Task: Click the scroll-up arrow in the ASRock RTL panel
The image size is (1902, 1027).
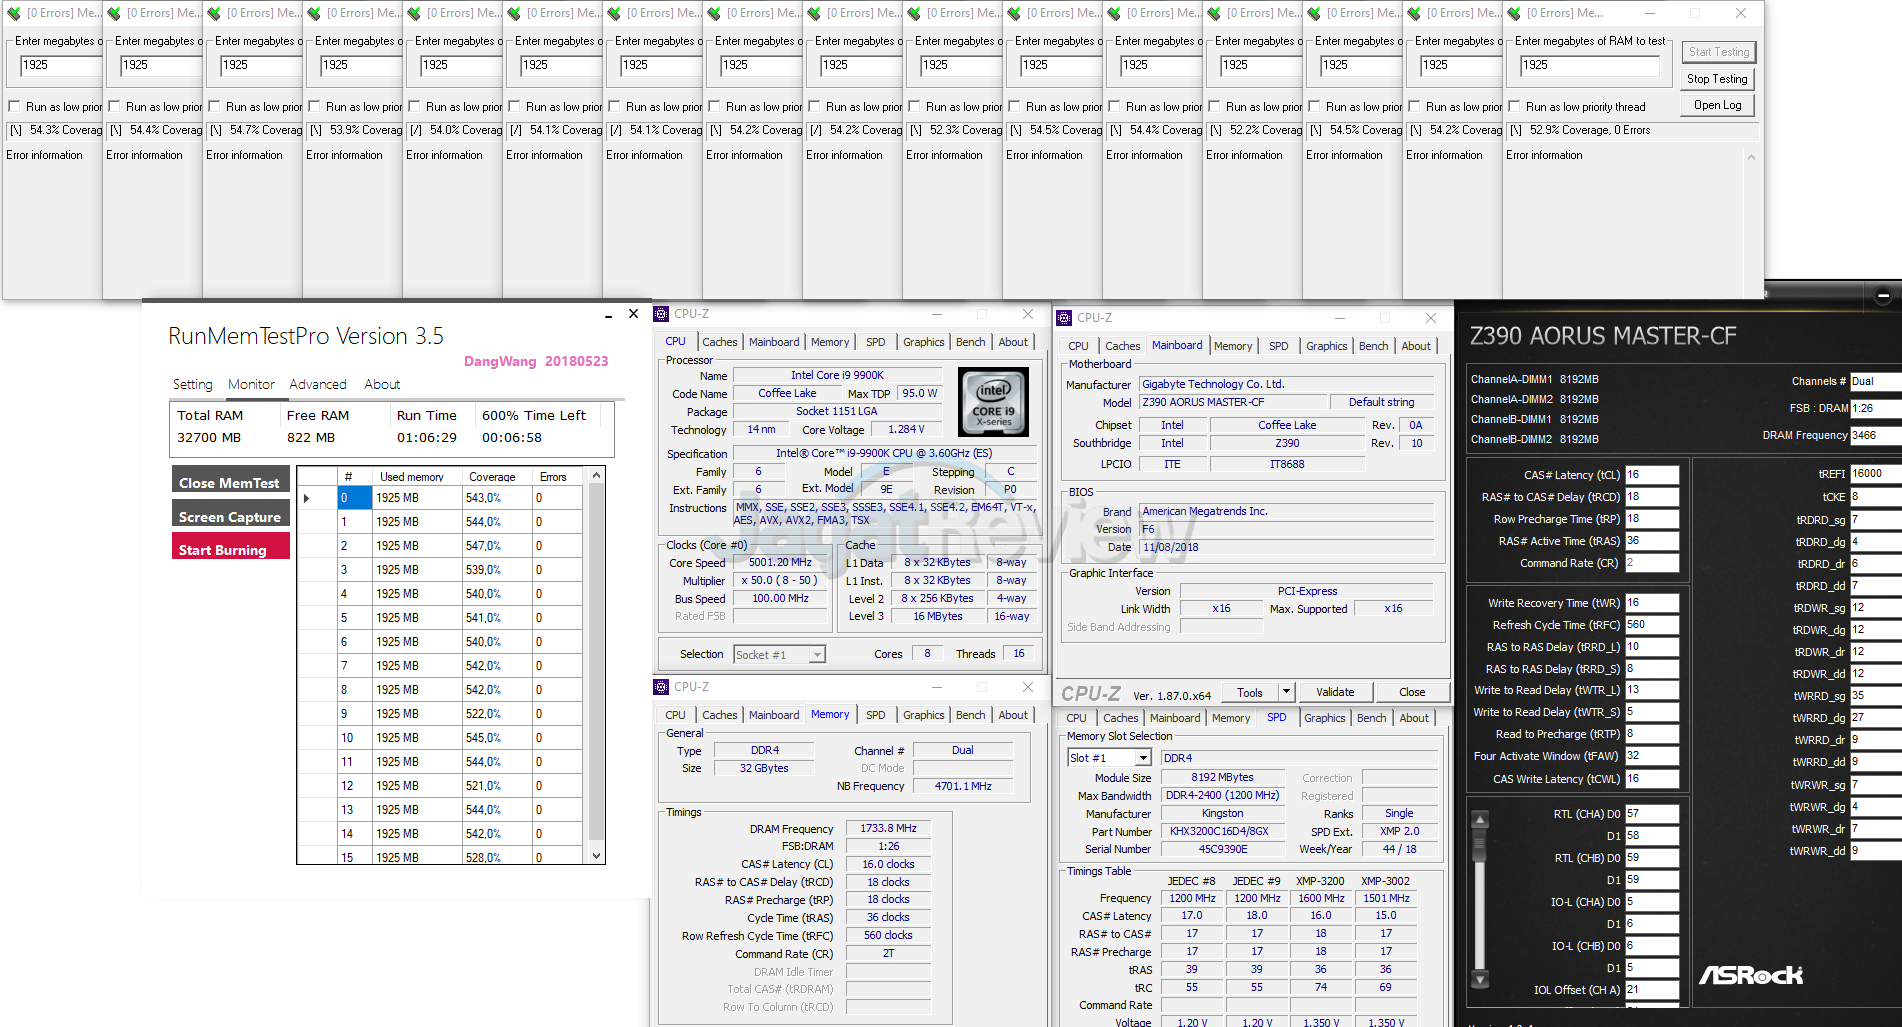Action: (x=1481, y=820)
